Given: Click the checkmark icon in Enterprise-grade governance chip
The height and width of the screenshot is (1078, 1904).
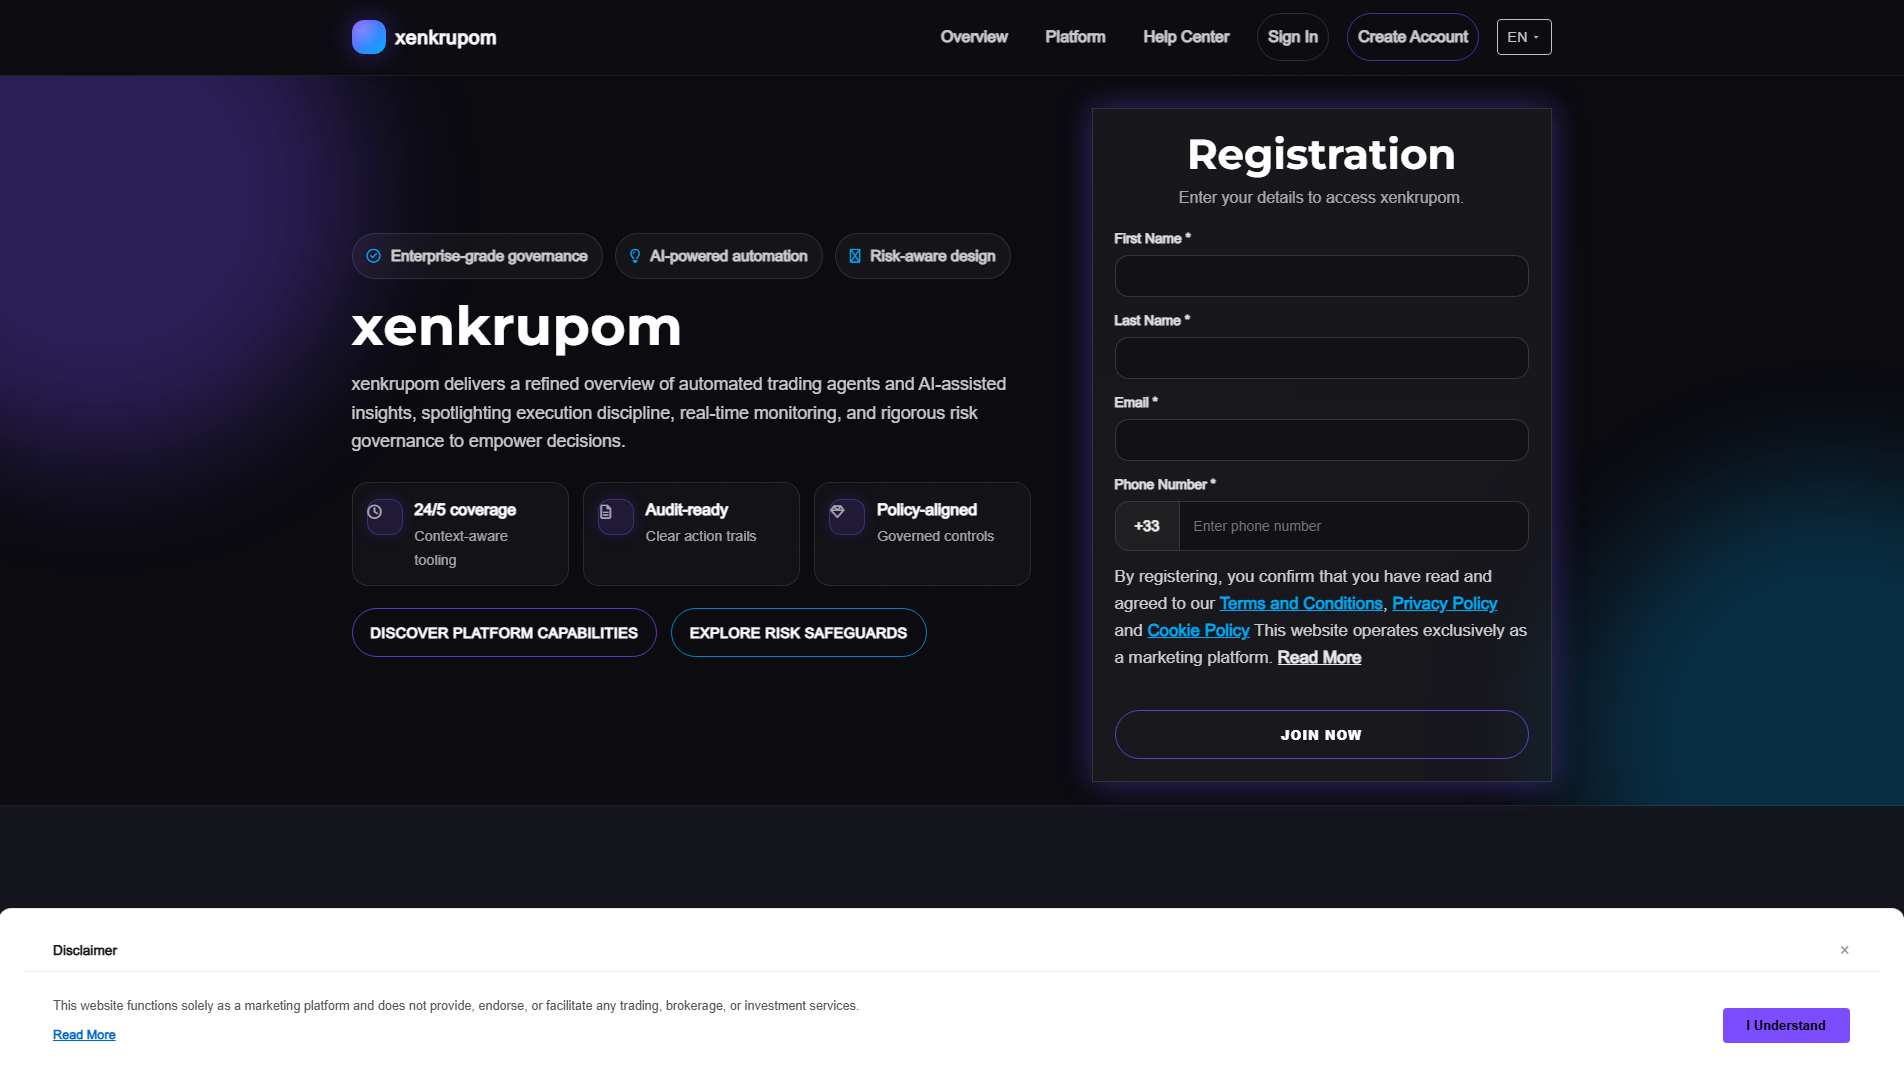Looking at the screenshot, I should click(373, 256).
